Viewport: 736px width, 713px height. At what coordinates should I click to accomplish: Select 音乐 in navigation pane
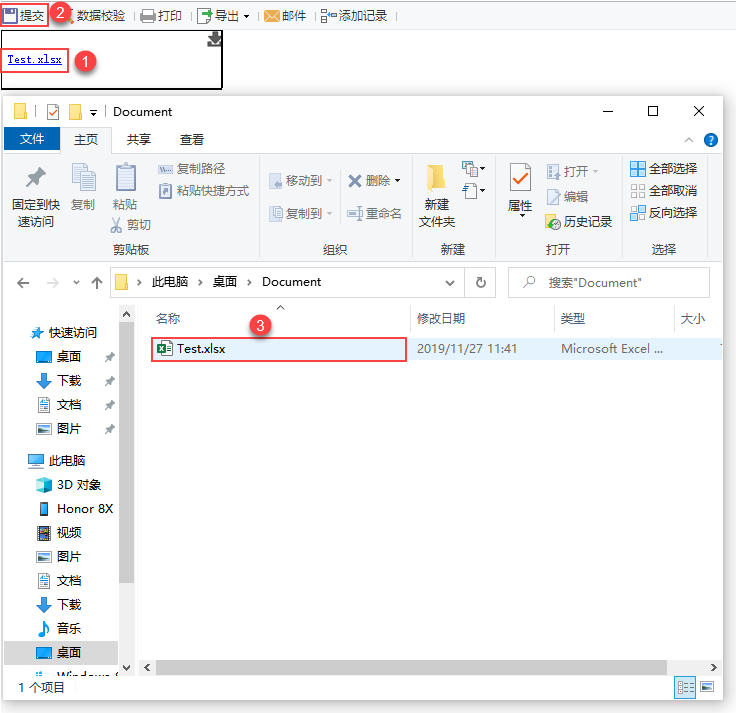click(59, 629)
